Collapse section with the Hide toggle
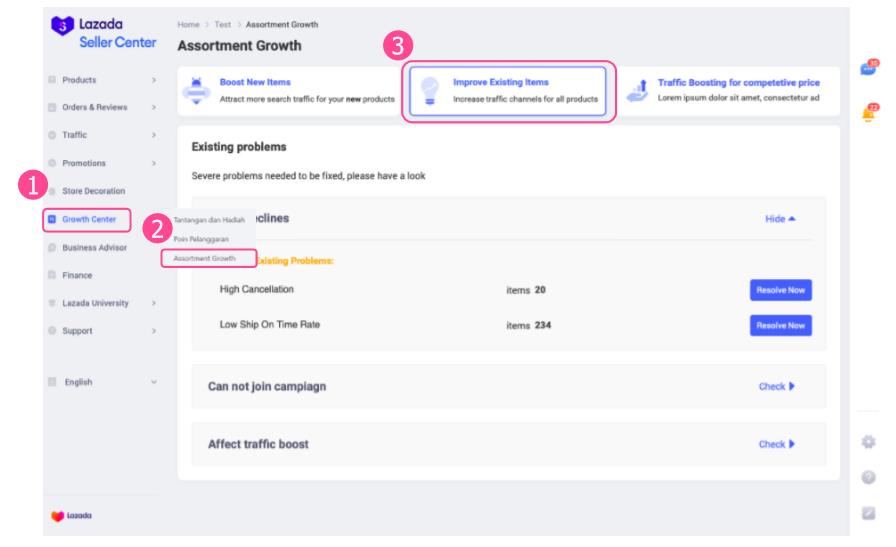The image size is (896, 547). tap(780, 219)
